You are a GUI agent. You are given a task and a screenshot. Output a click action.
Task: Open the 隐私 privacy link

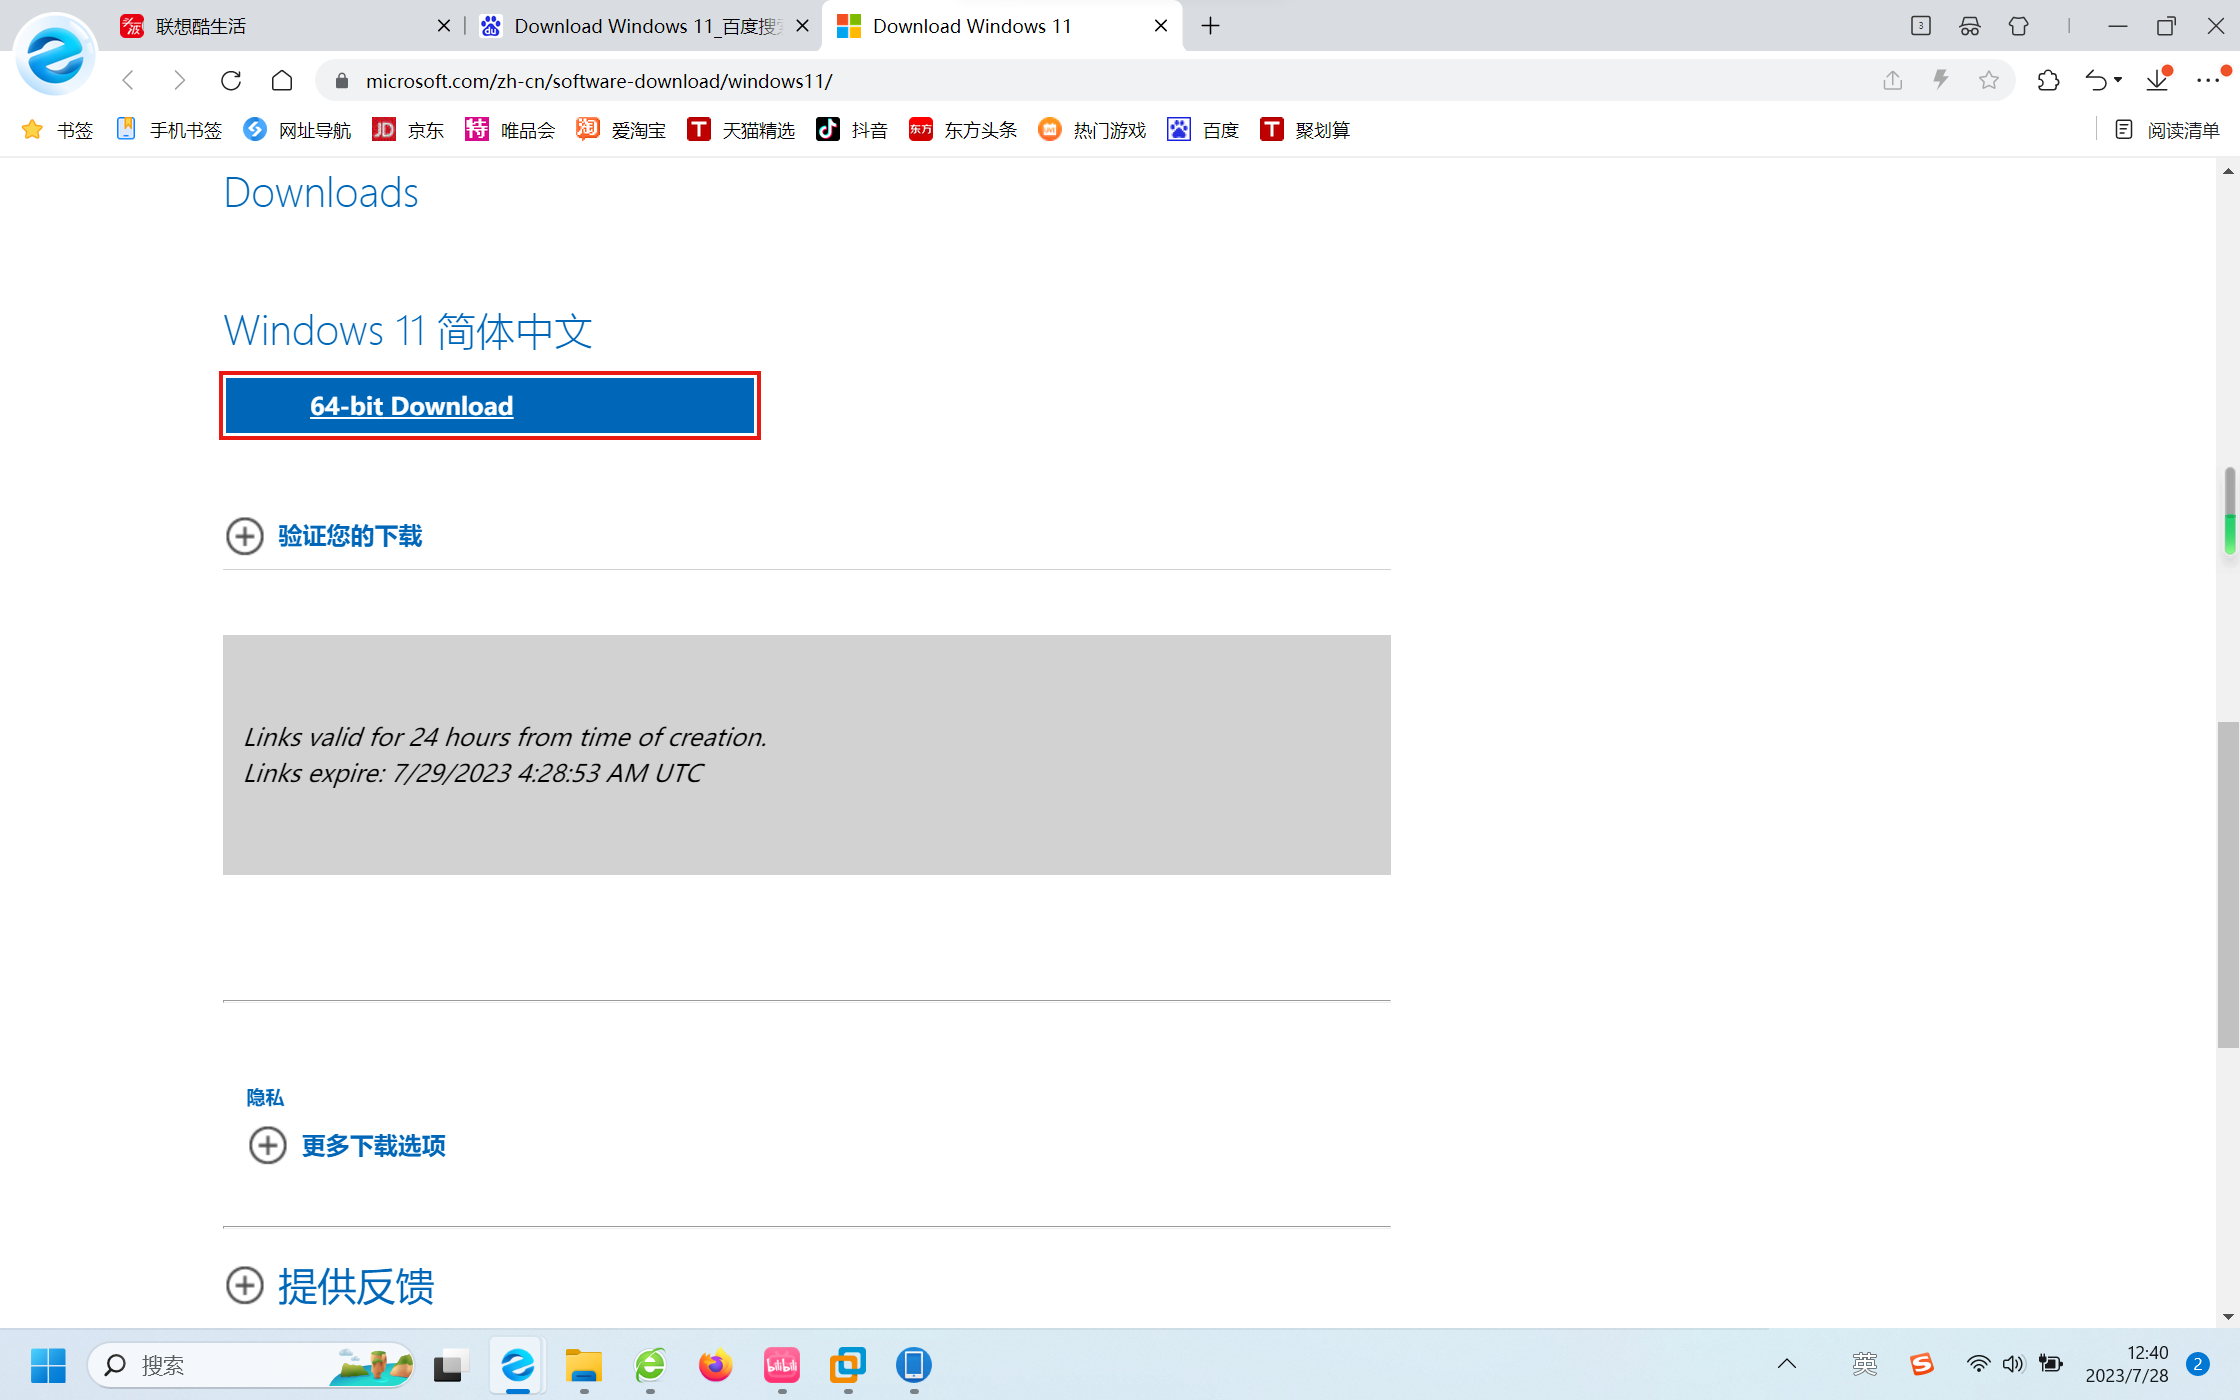265,1098
